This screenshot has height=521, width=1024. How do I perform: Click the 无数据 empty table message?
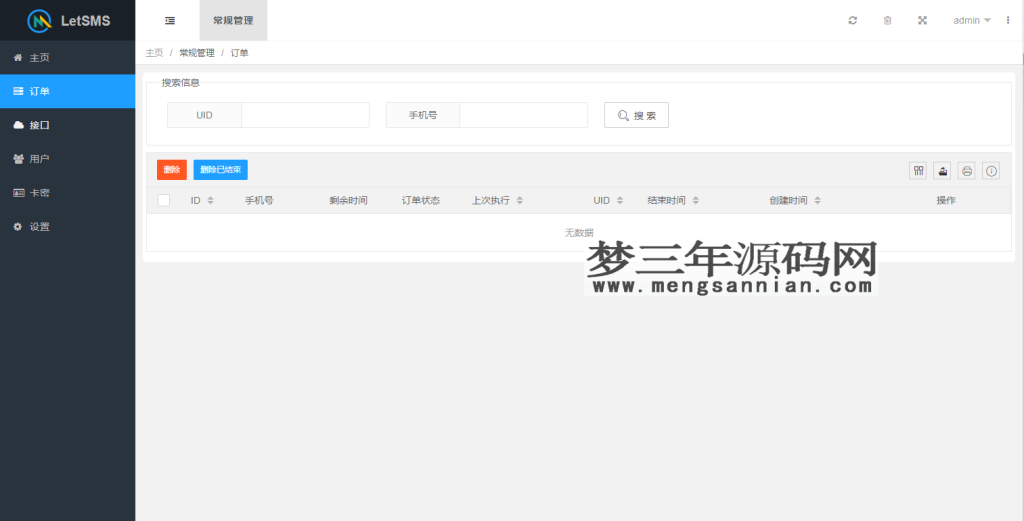[x=579, y=232]
